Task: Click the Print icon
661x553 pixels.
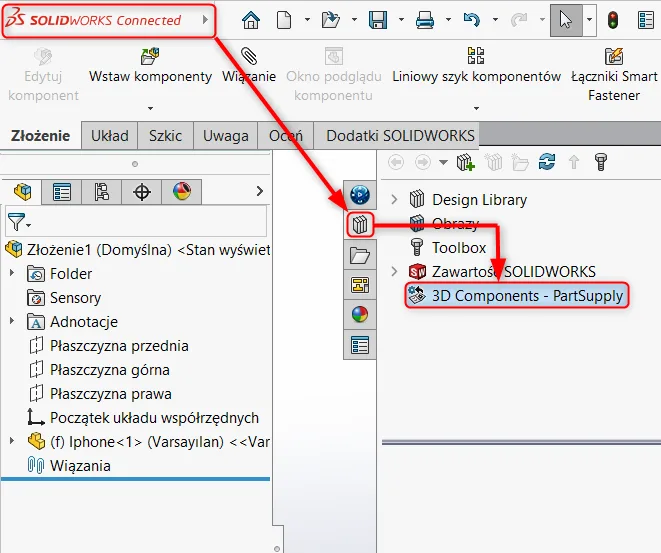Action: [425, 20]
